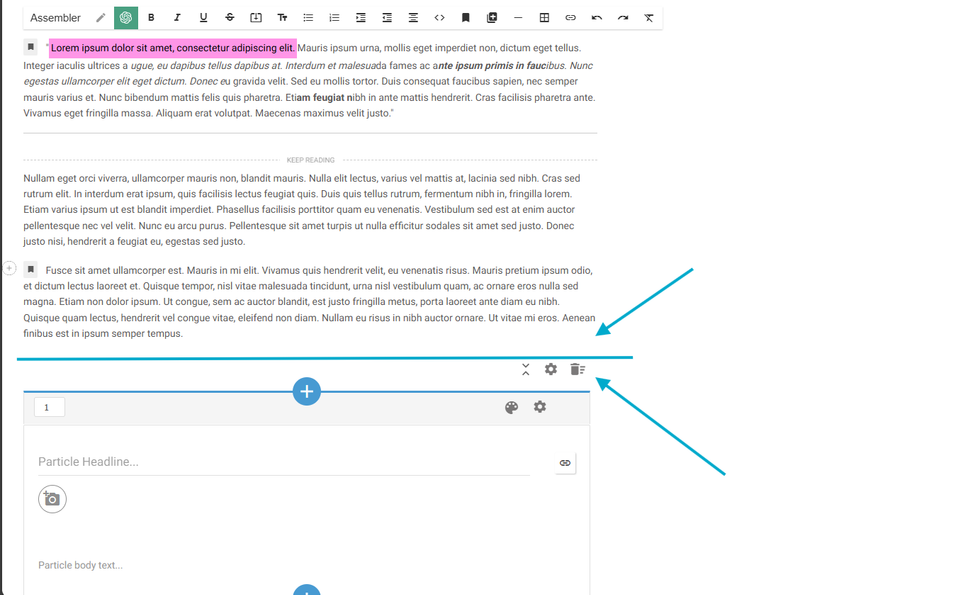This screenshot has height=595, width=980.
Task: Click the Particle Headline input field
Action: 283,462
